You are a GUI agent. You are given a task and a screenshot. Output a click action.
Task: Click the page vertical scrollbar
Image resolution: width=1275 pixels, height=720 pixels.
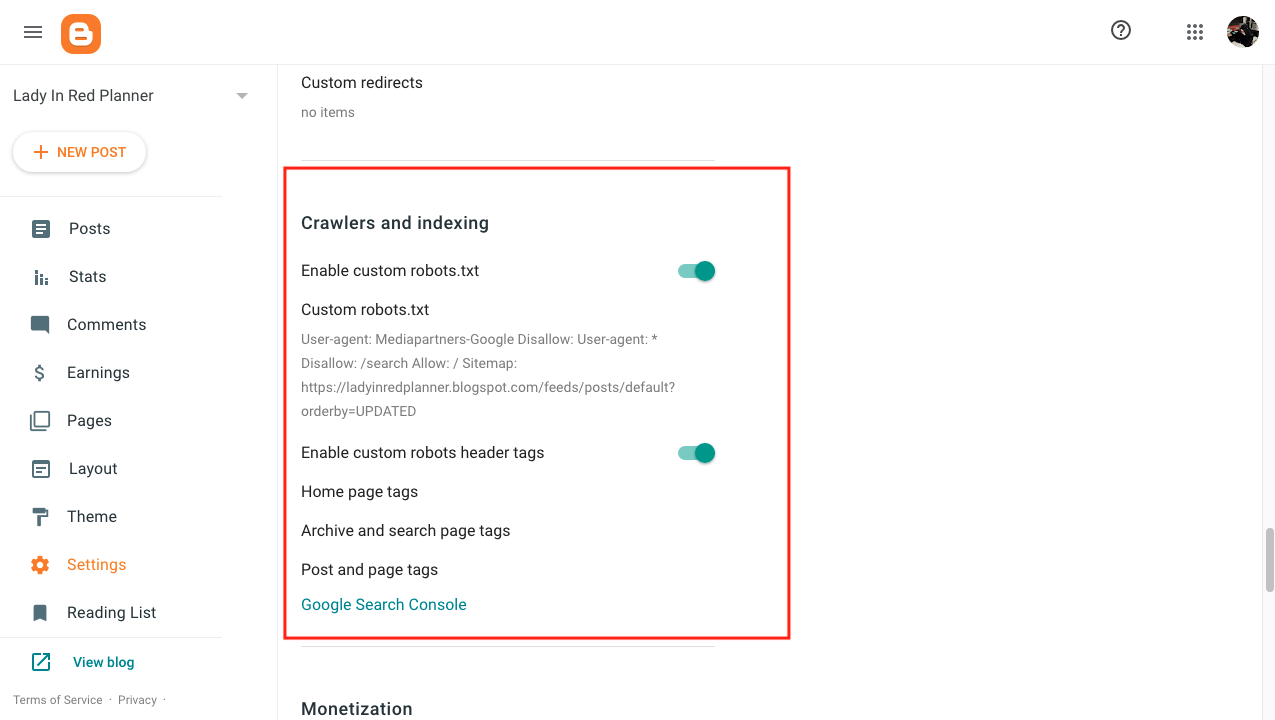tap(1270, 560)
